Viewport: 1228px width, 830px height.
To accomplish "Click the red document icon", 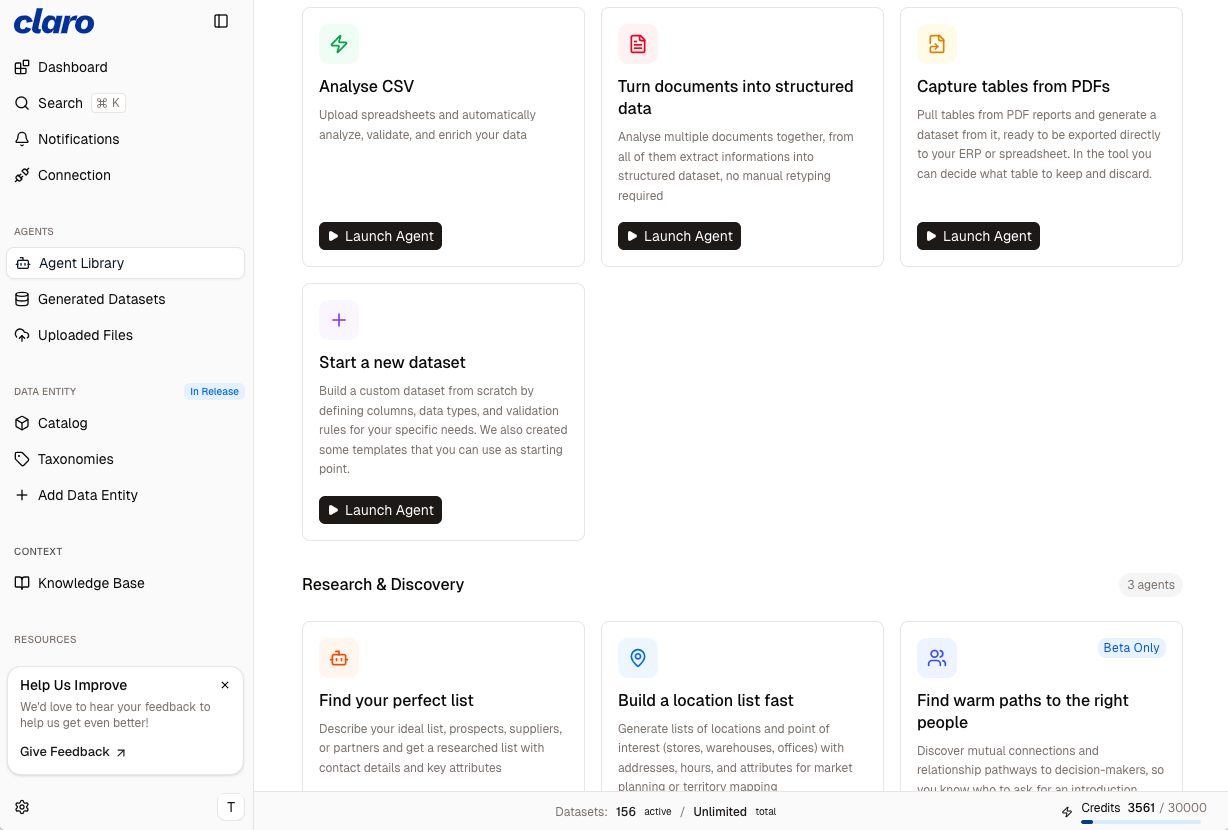I will pos(638,44).
